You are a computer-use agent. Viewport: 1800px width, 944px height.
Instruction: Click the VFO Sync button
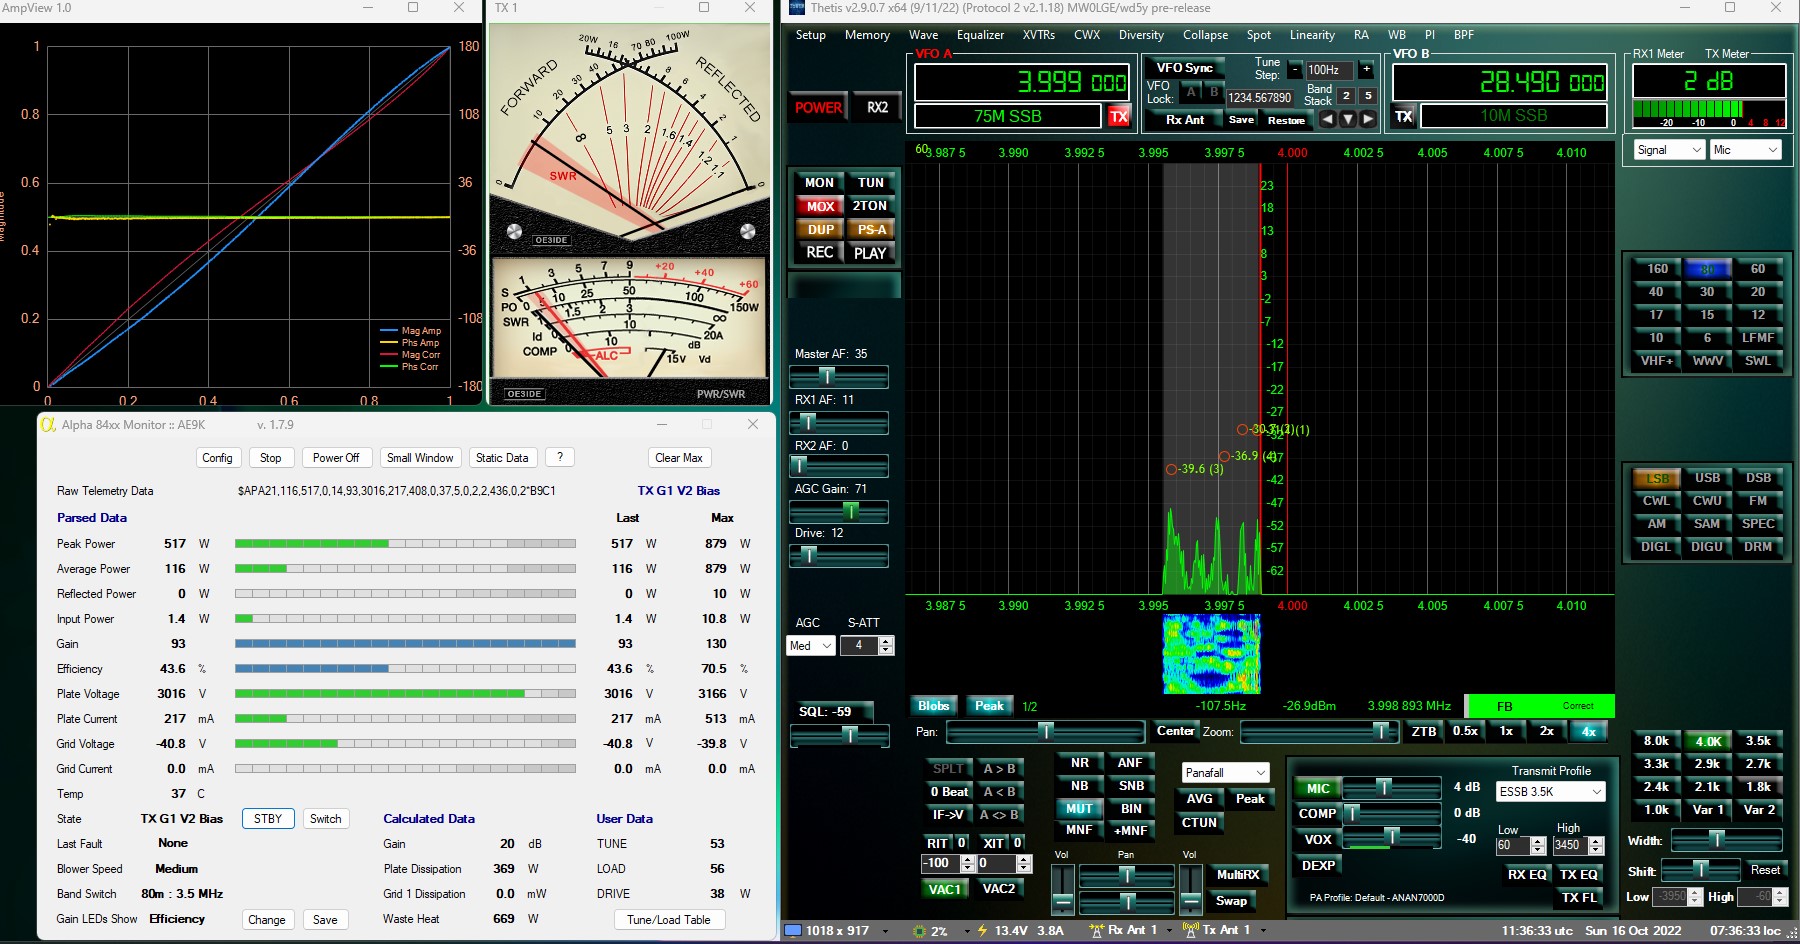tap(1185, 68)
